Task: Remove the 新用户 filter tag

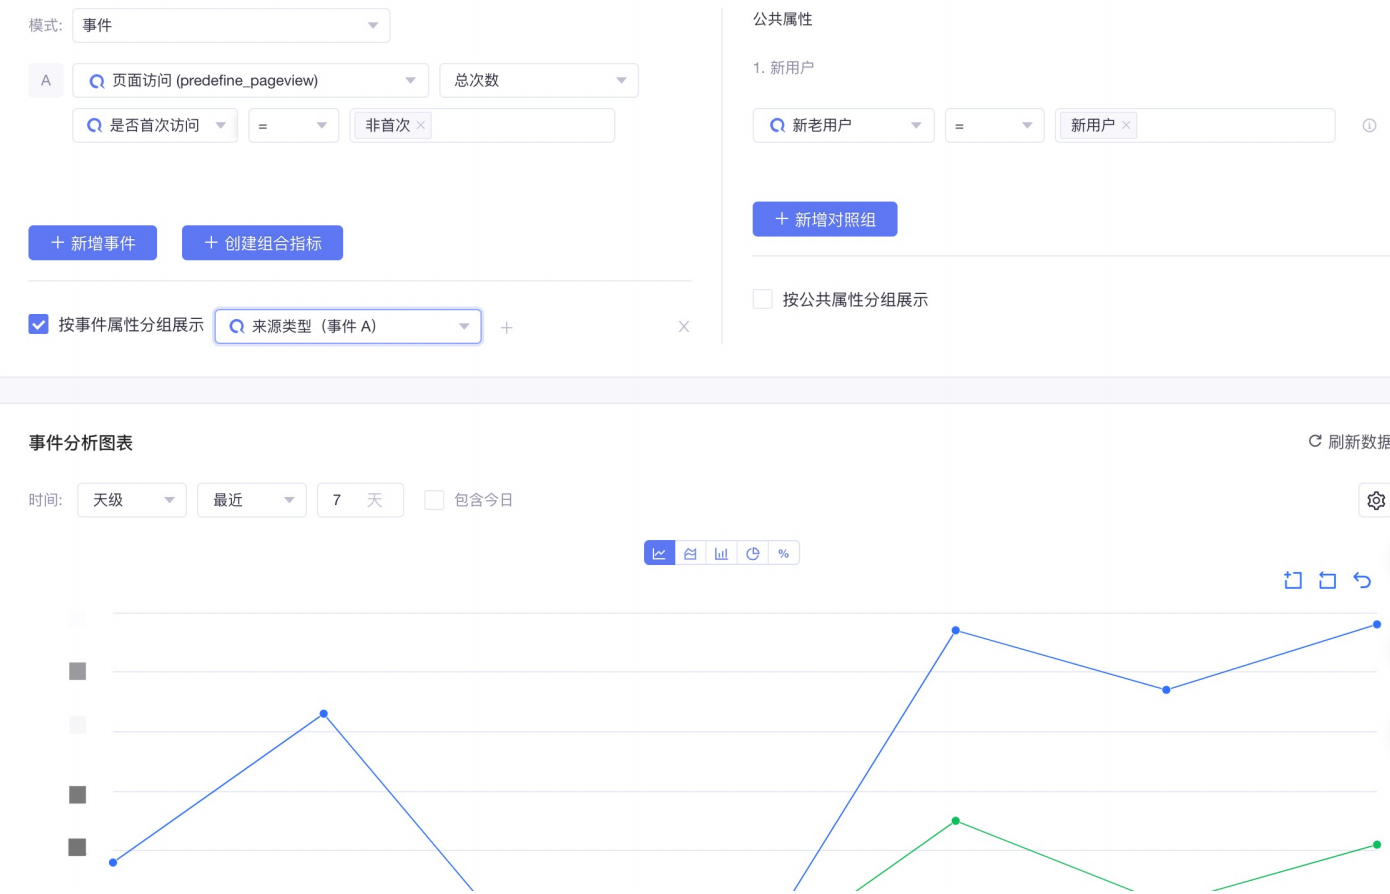Action: 1126,125
